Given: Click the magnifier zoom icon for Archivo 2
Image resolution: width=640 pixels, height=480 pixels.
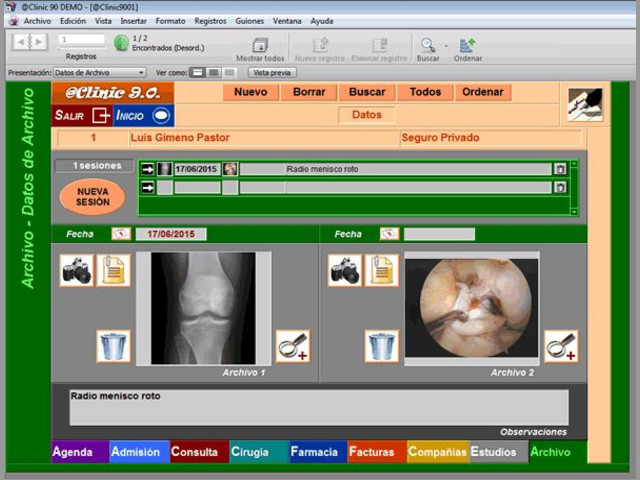Looking at the screenshot, I should tap(561, 346).
